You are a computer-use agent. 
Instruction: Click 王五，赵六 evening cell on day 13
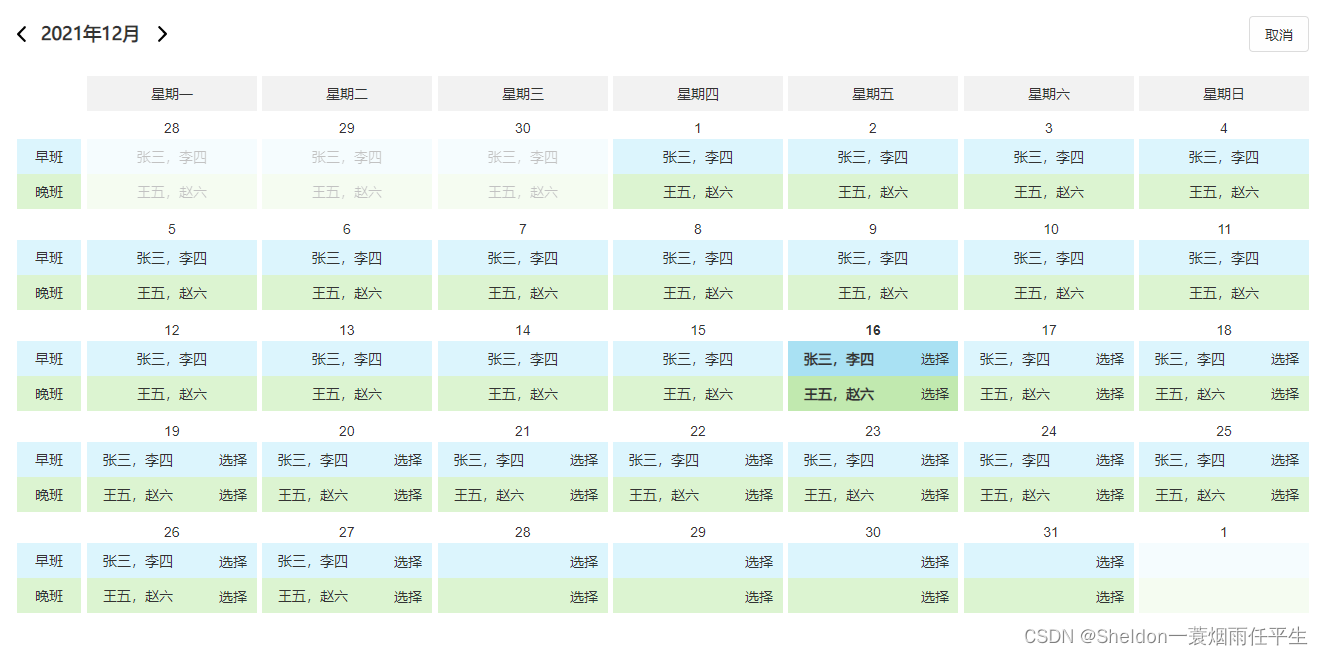pos(347,394)
